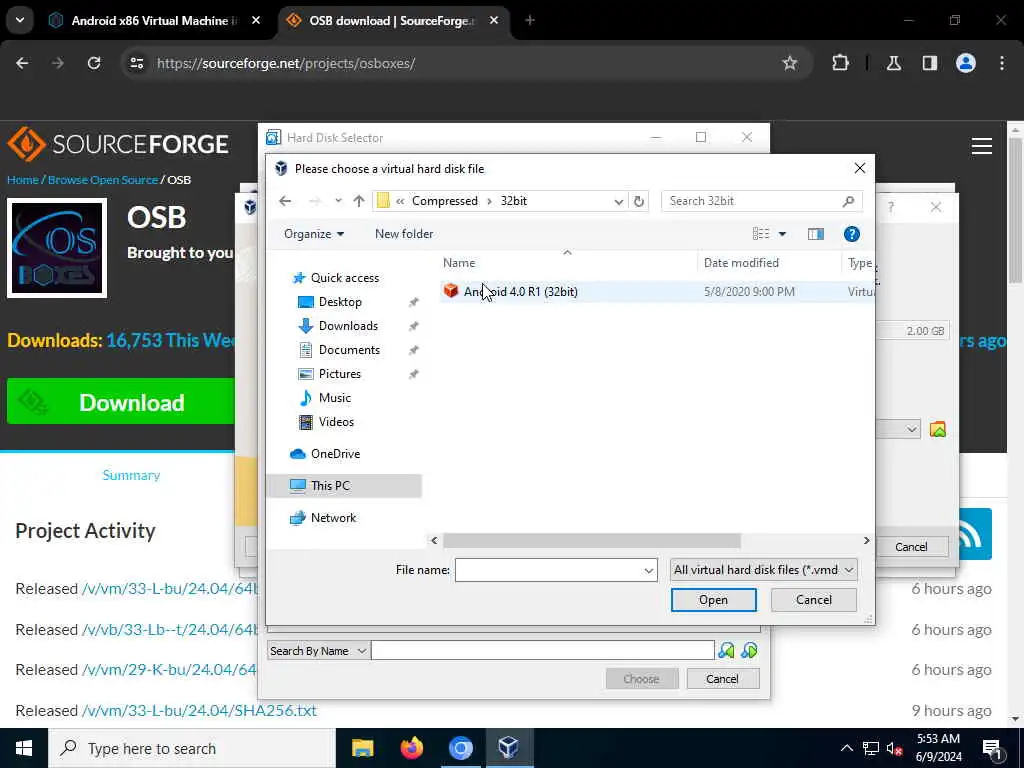Open Videos in navigation pane

pyautogui.click(x=336, y=422)
